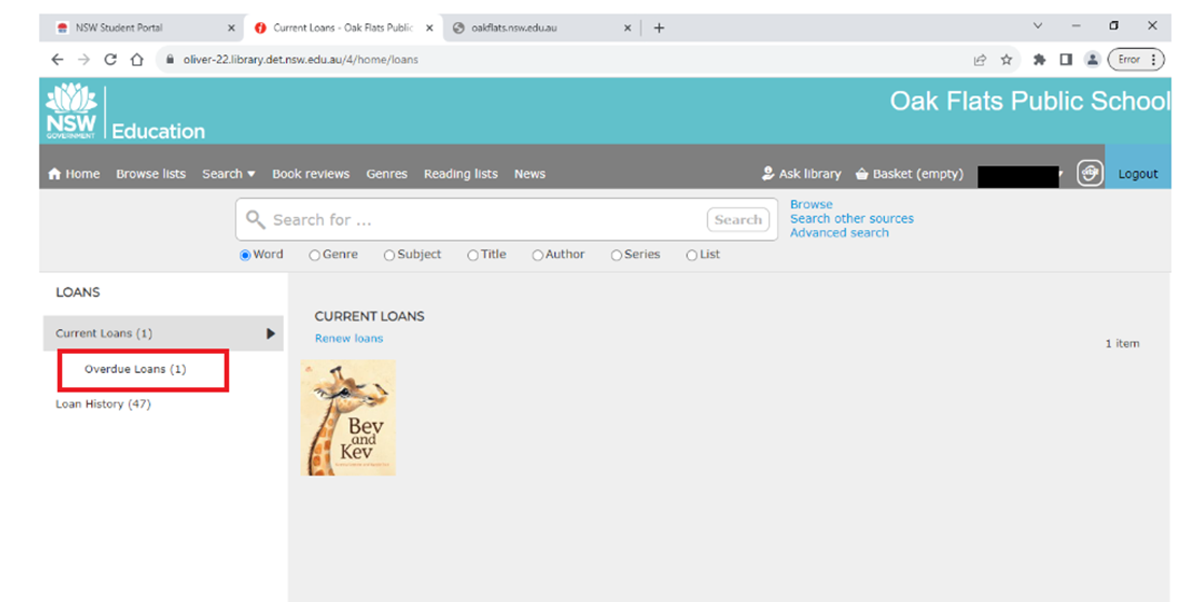Switch to the NSW Student Portal tab
This screenshot has width=1200, height=602.
(120, 28)
